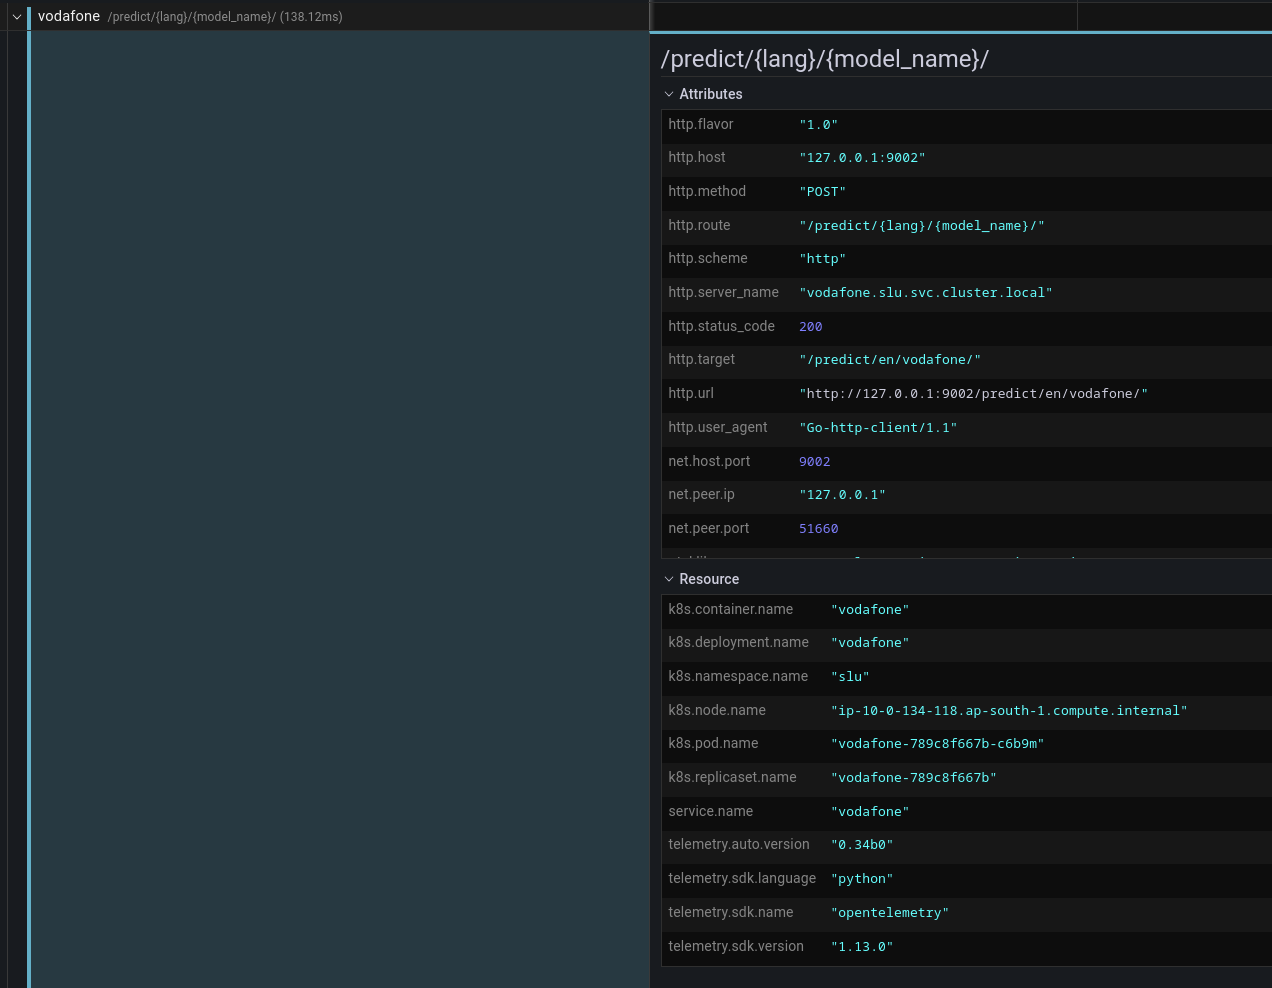Click the k8s.node.name key

pyautogui.click(x=717, y=710)
